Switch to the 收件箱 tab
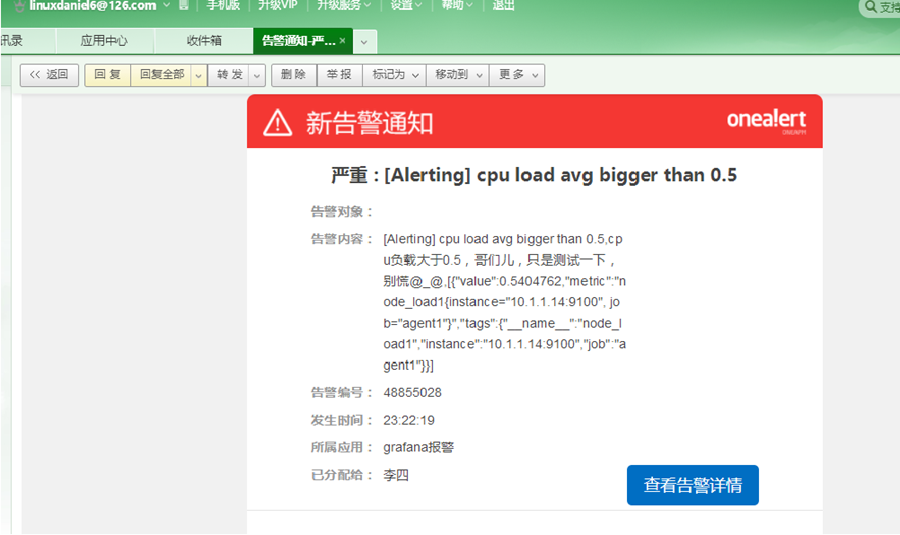This screenshot has width=900, height=535. [x=204, y=41]
